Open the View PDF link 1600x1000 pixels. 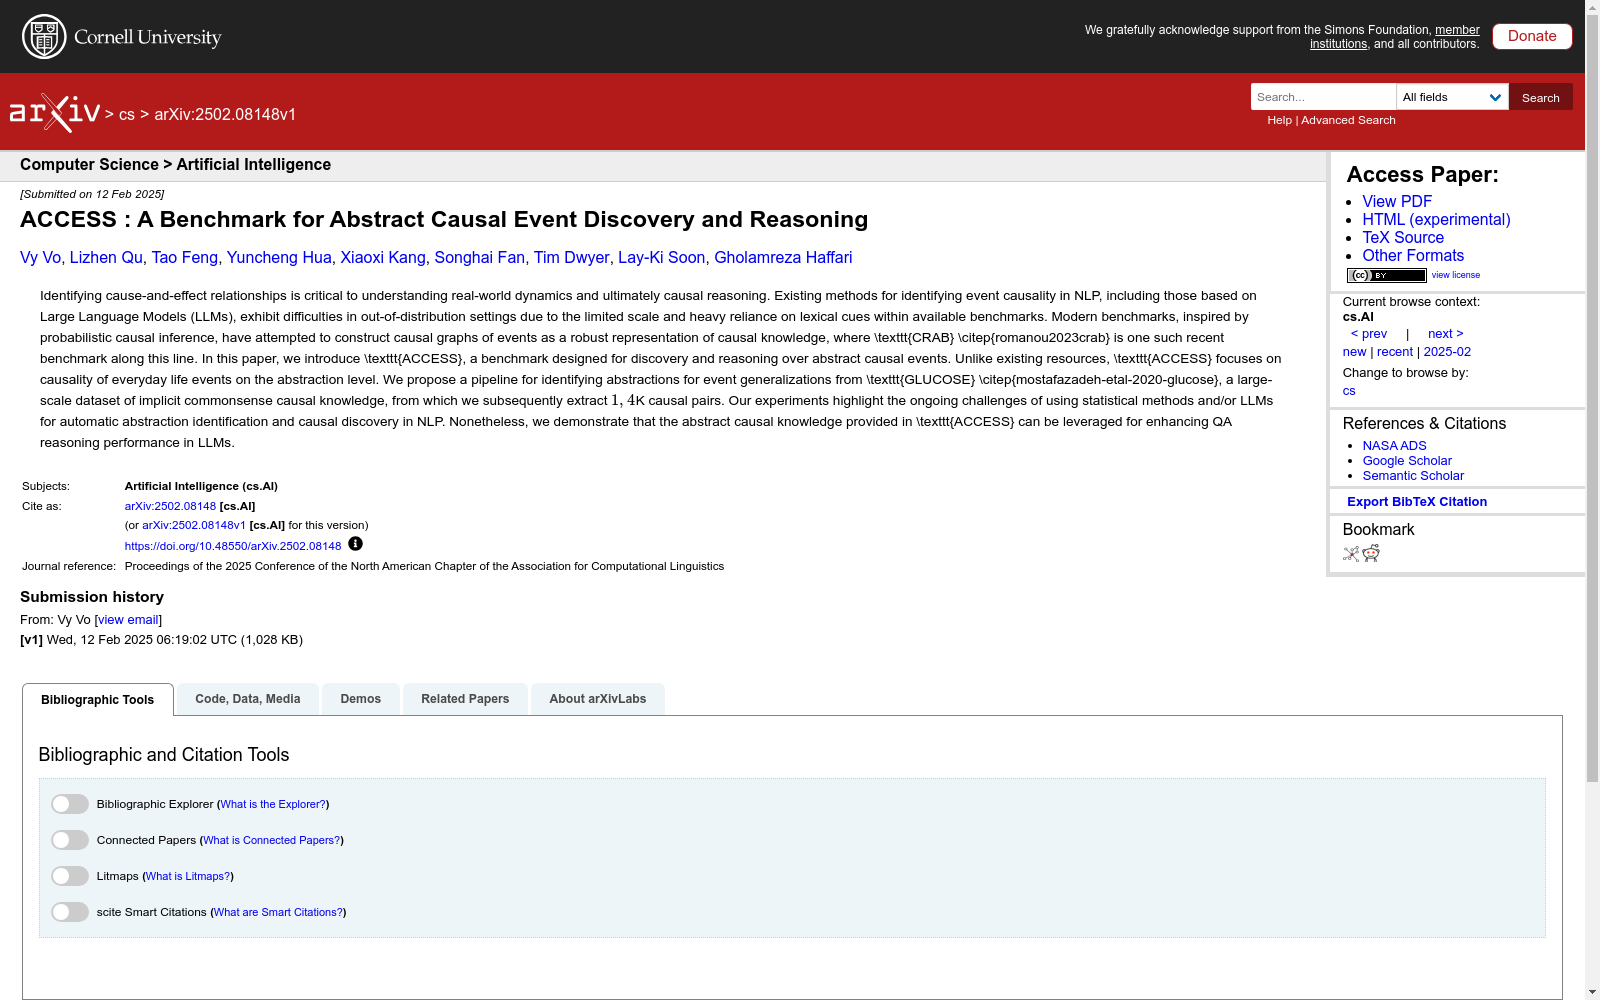(x=1397, y=201)
